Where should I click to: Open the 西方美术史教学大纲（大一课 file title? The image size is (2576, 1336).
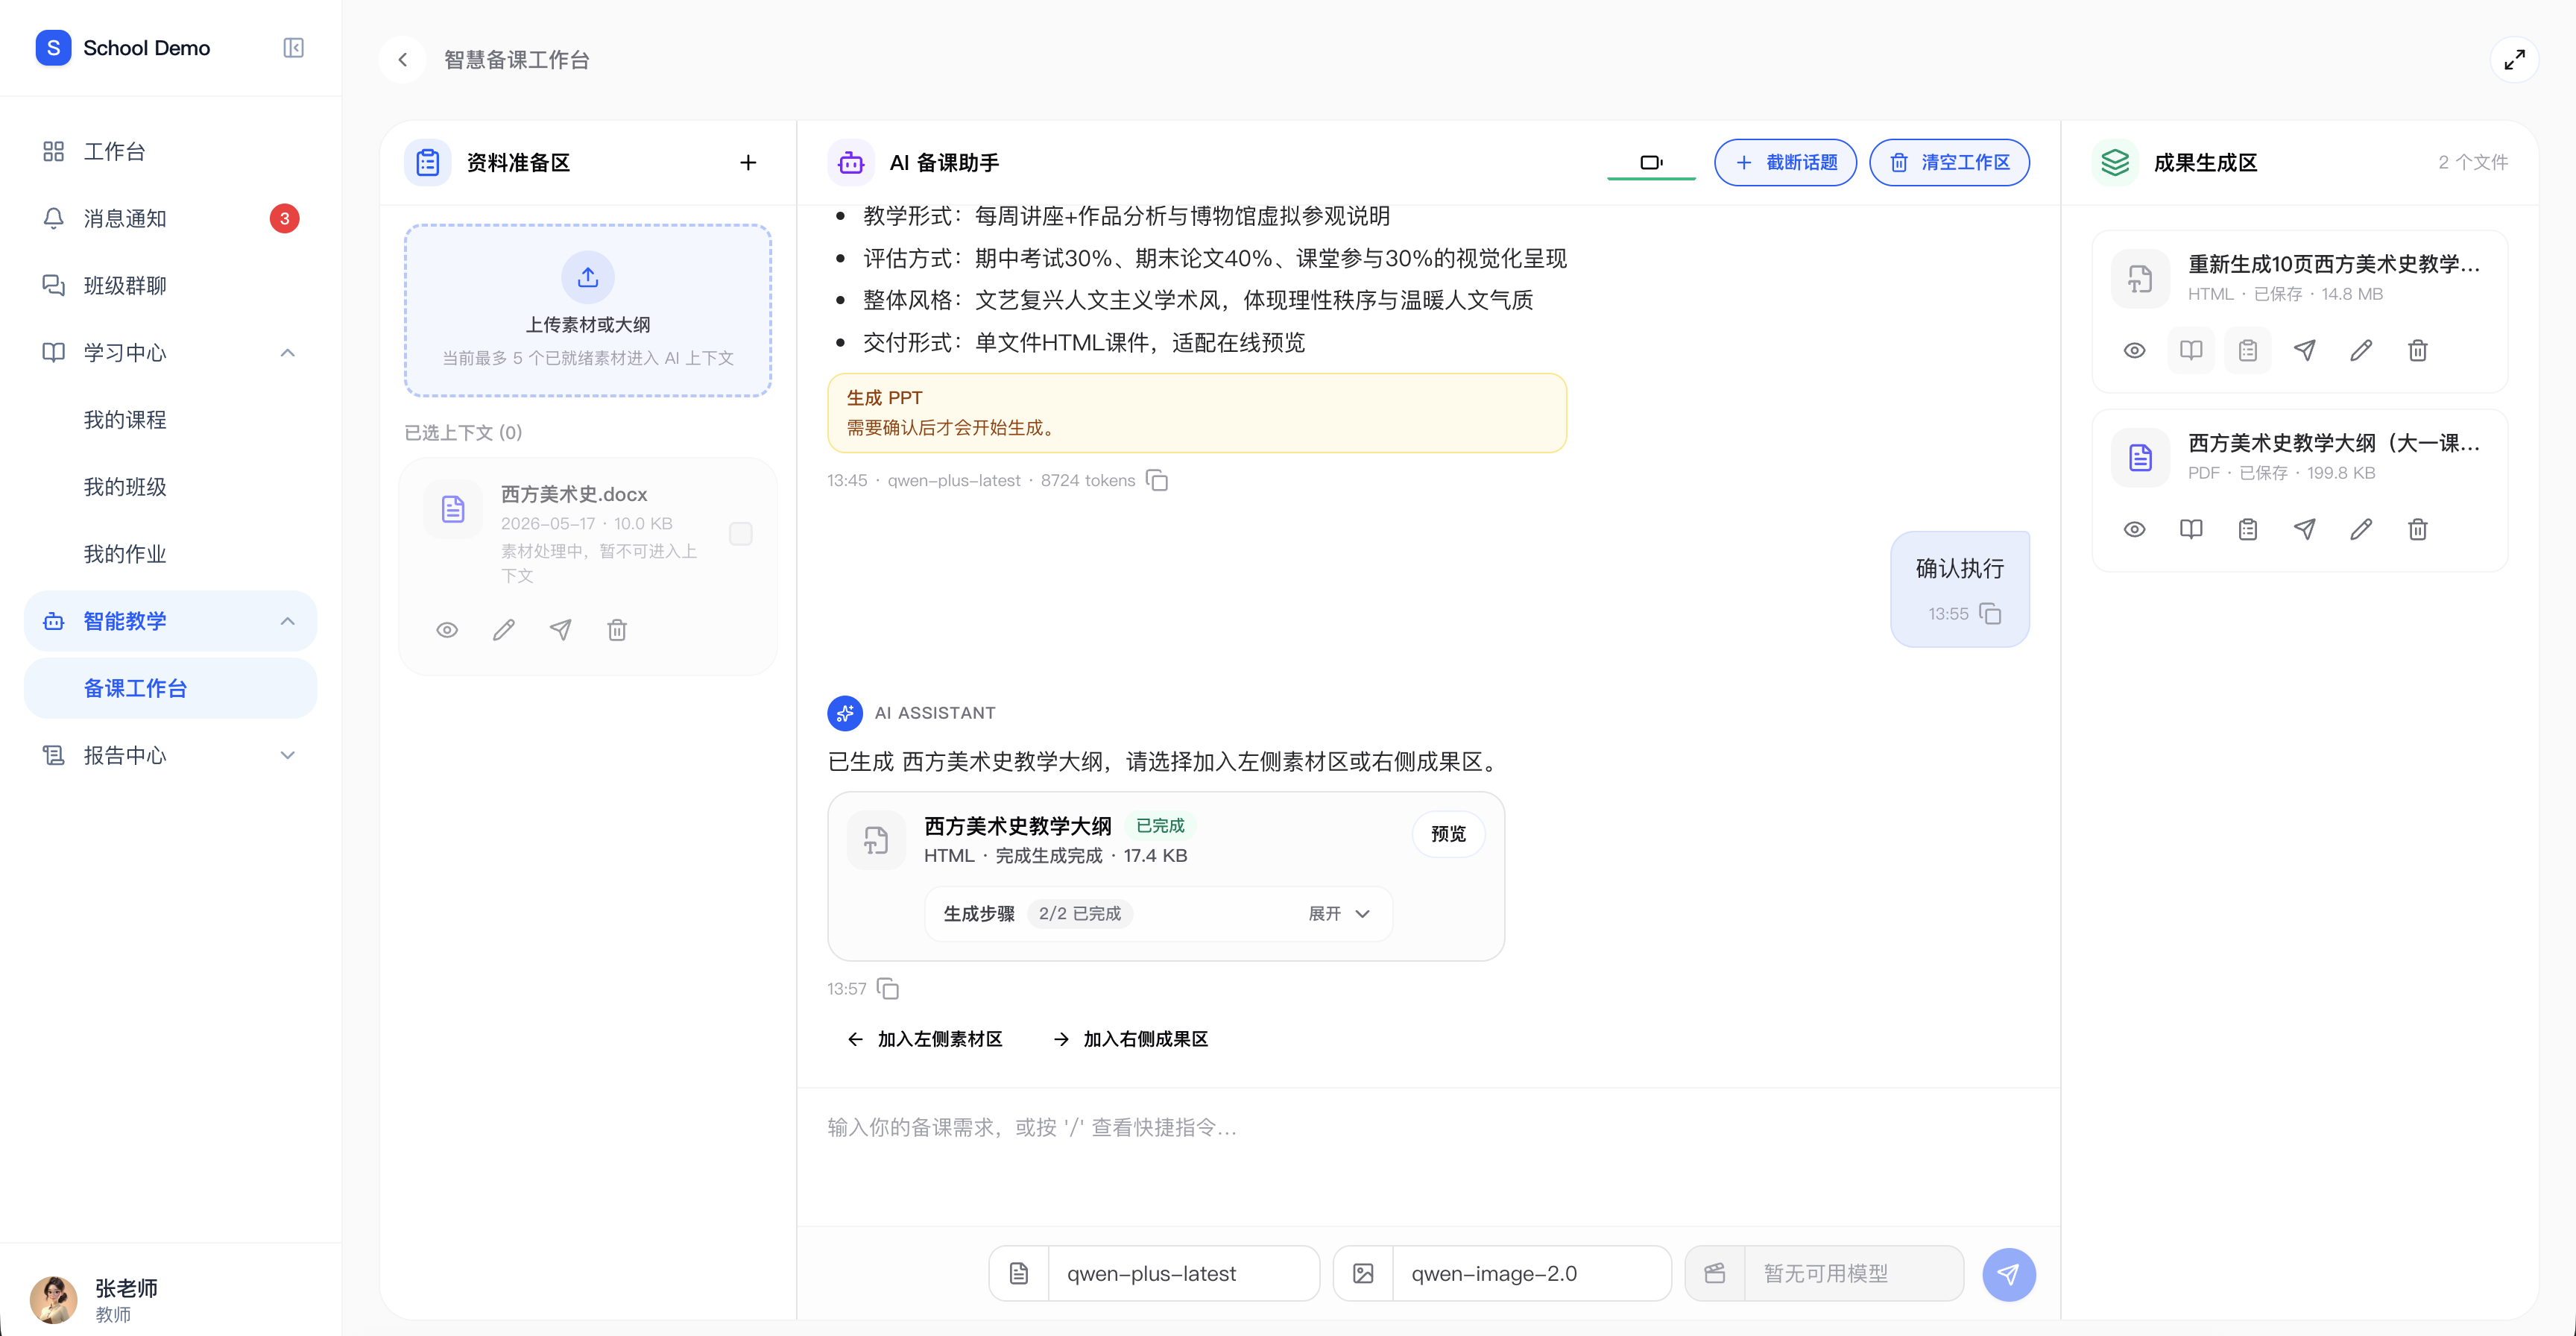coord(2334,443)
